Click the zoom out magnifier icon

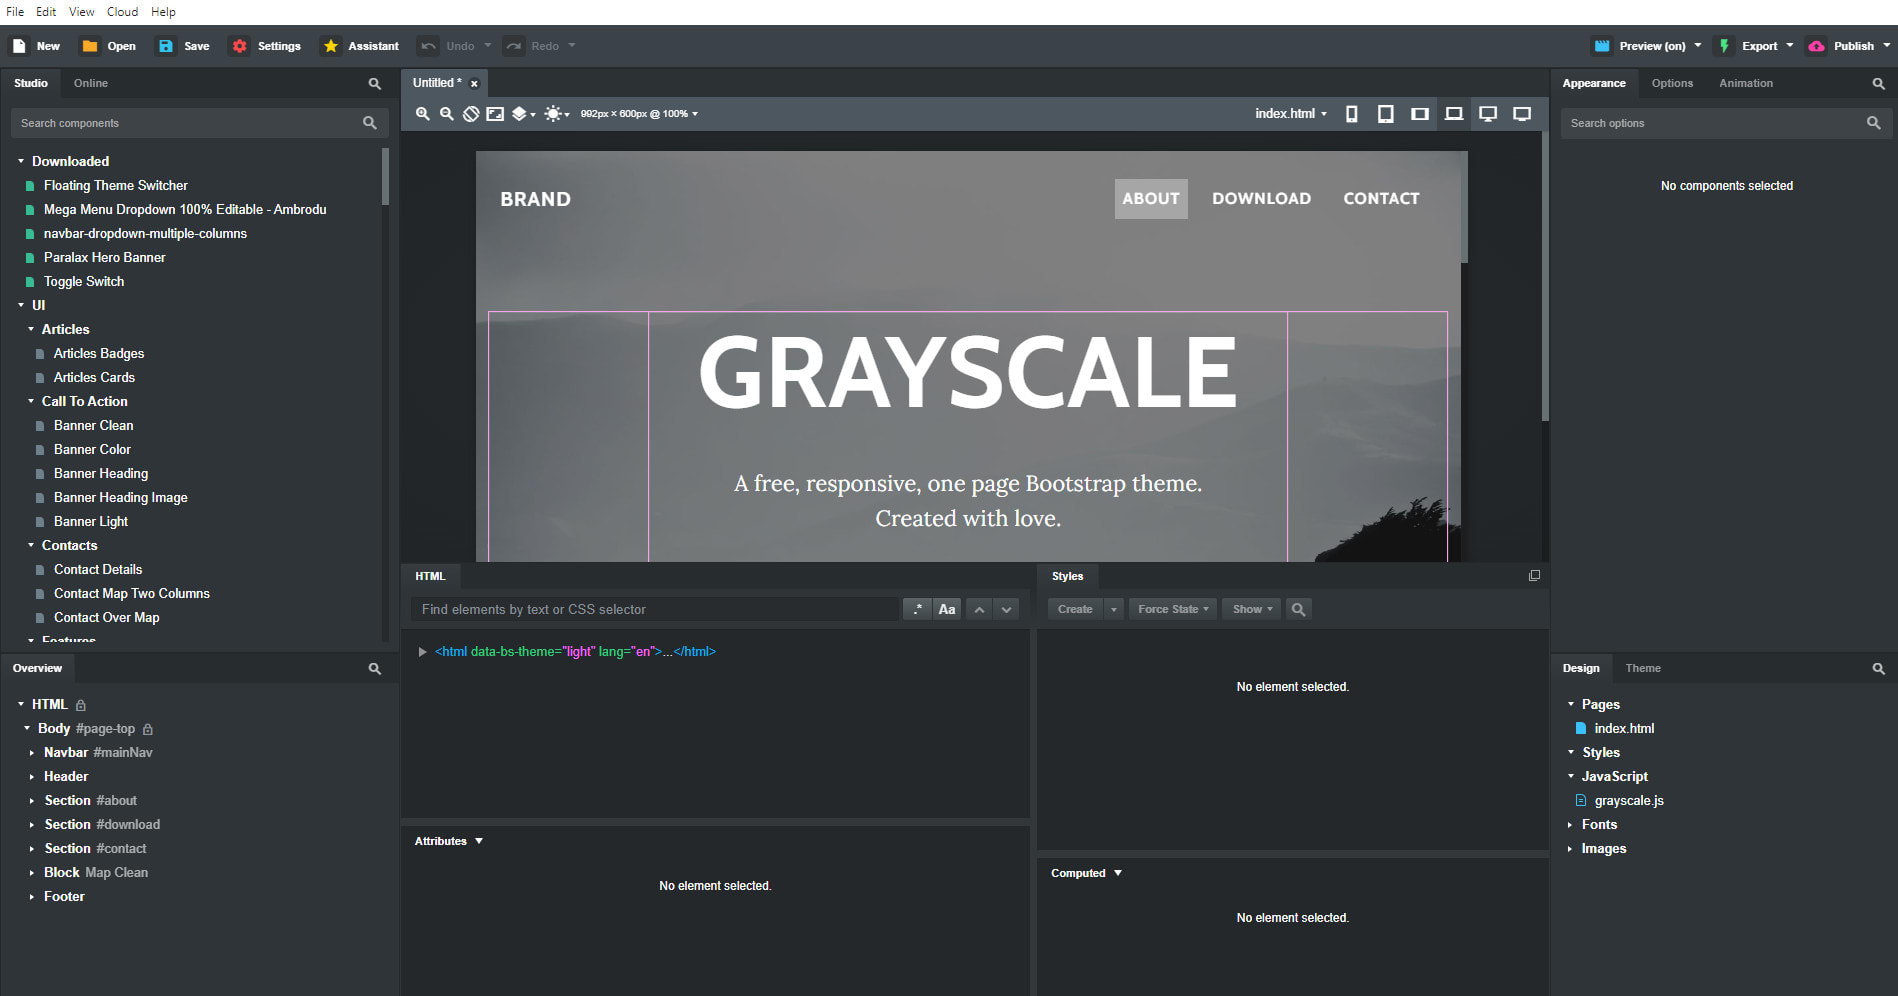[x=447, y=114]
